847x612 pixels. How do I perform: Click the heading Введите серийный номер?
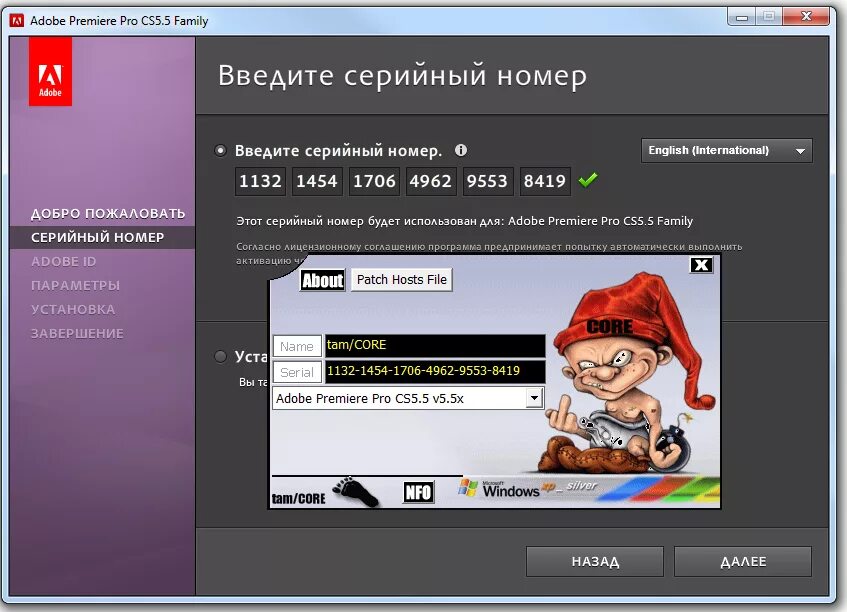tap(402, 76)
